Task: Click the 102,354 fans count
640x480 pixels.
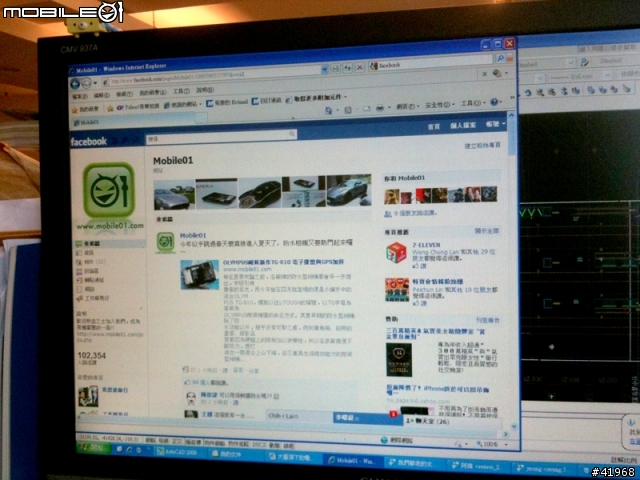Action: (x=91, y=356)
